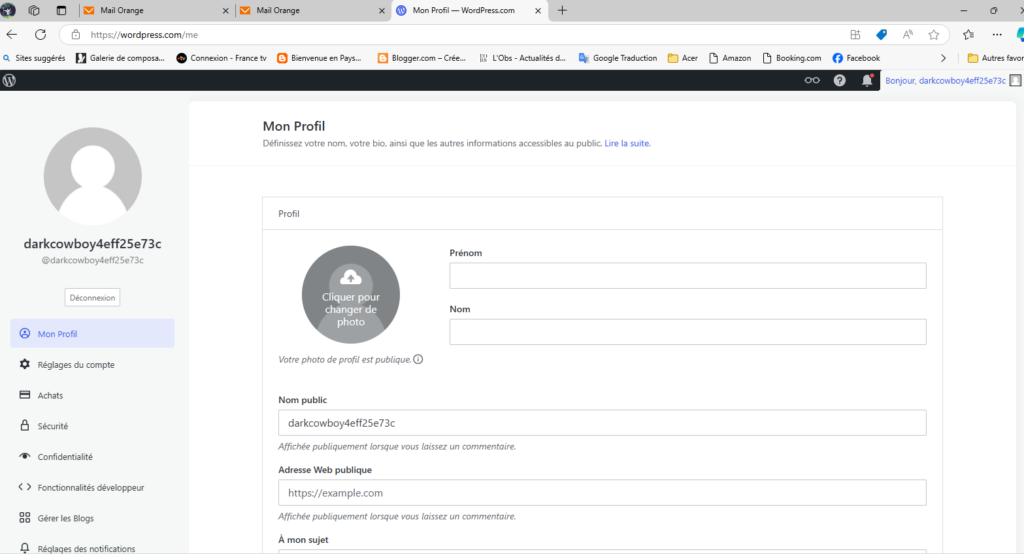Open the notifications bell icon
The width and height of the screenshot is (1024, 554).
pos(867,80)
